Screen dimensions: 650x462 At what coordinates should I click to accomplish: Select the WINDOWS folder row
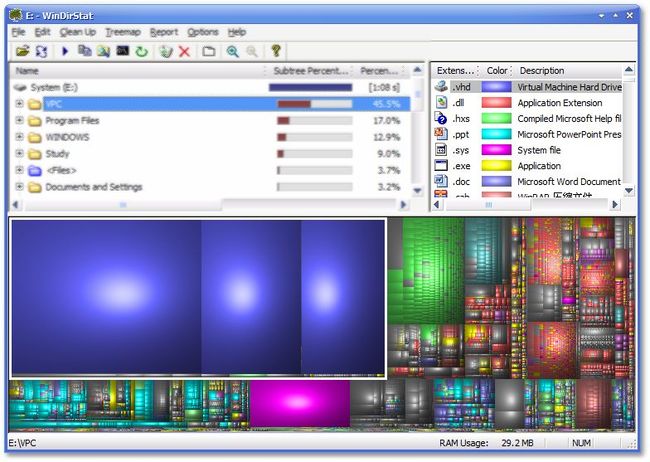point(210,137)
